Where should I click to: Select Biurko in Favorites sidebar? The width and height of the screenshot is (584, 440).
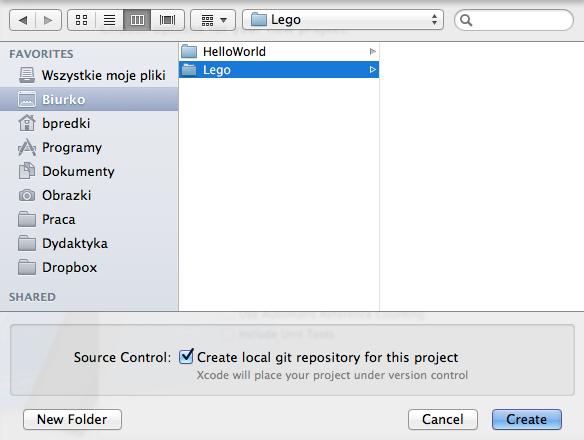pos(89,99)
